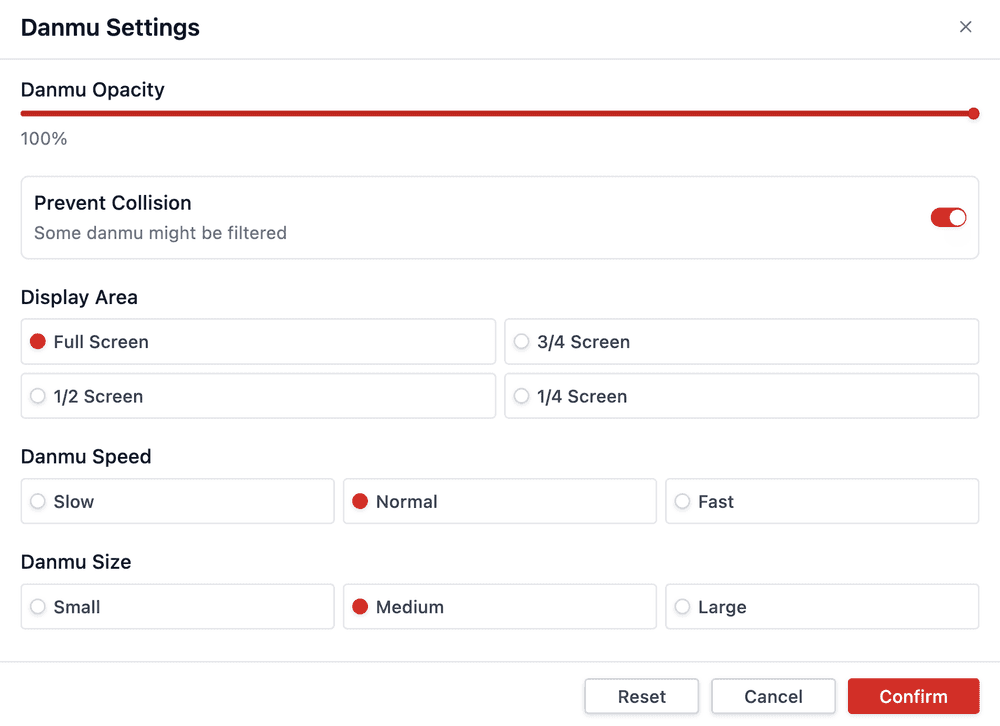Click 'Some danmu might be filtered' text

[161, 233]
